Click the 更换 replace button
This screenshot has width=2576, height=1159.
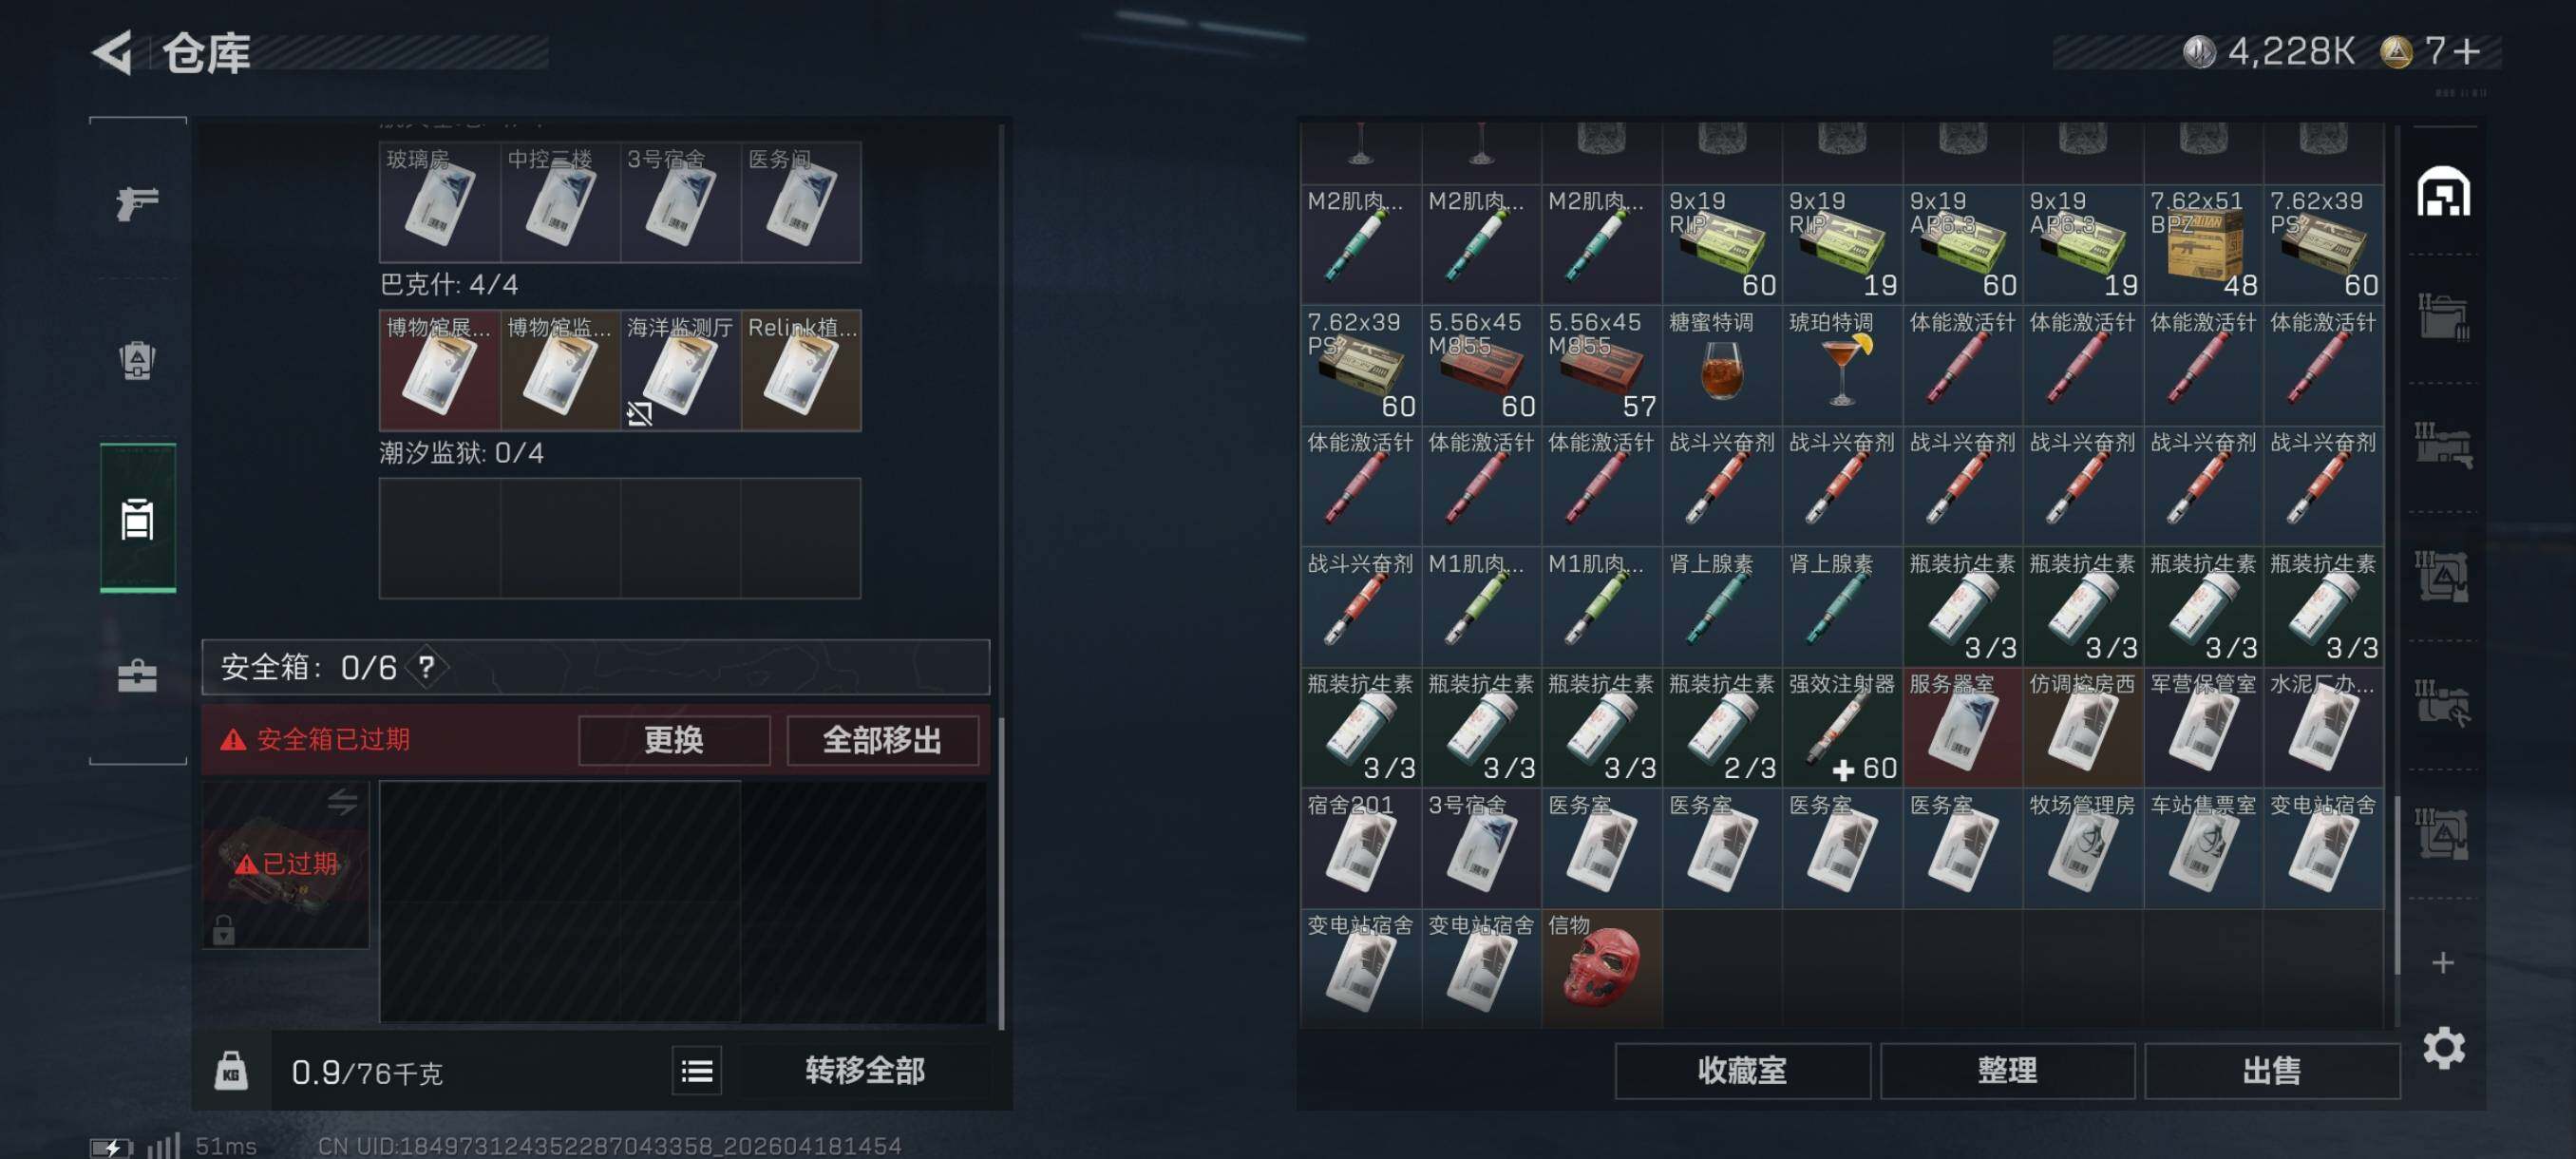tap(674, 740)
